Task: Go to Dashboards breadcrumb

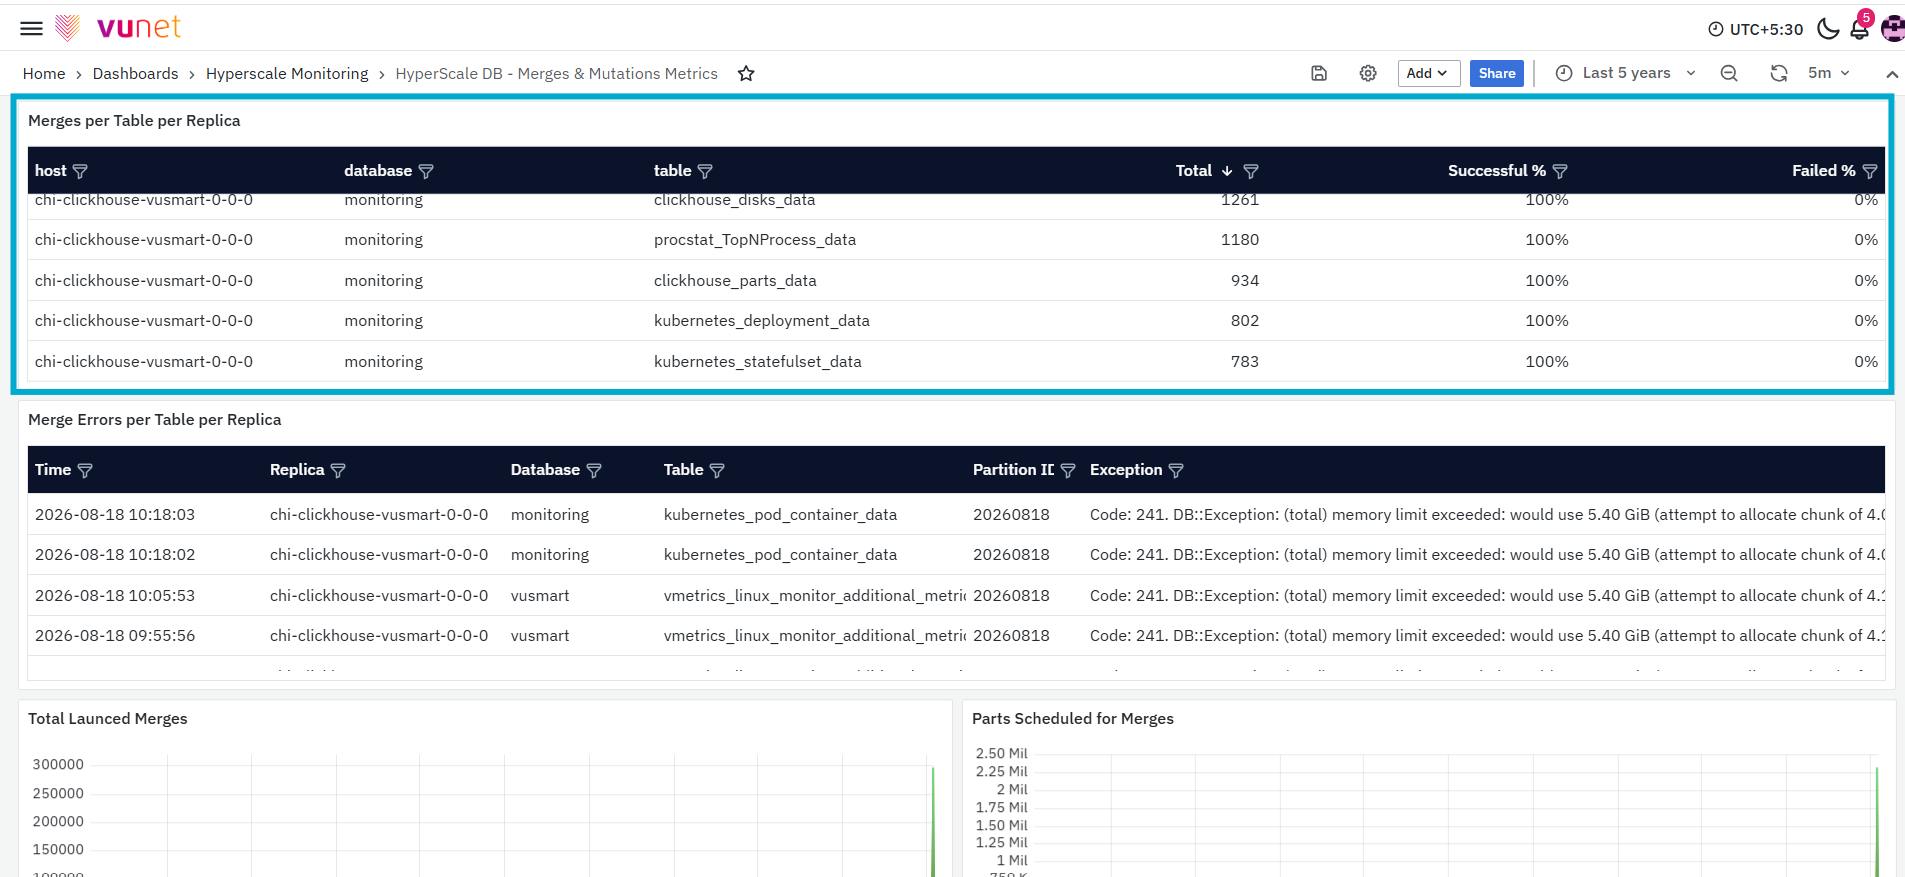Action: pyautogui.click(x=135, y=74)
